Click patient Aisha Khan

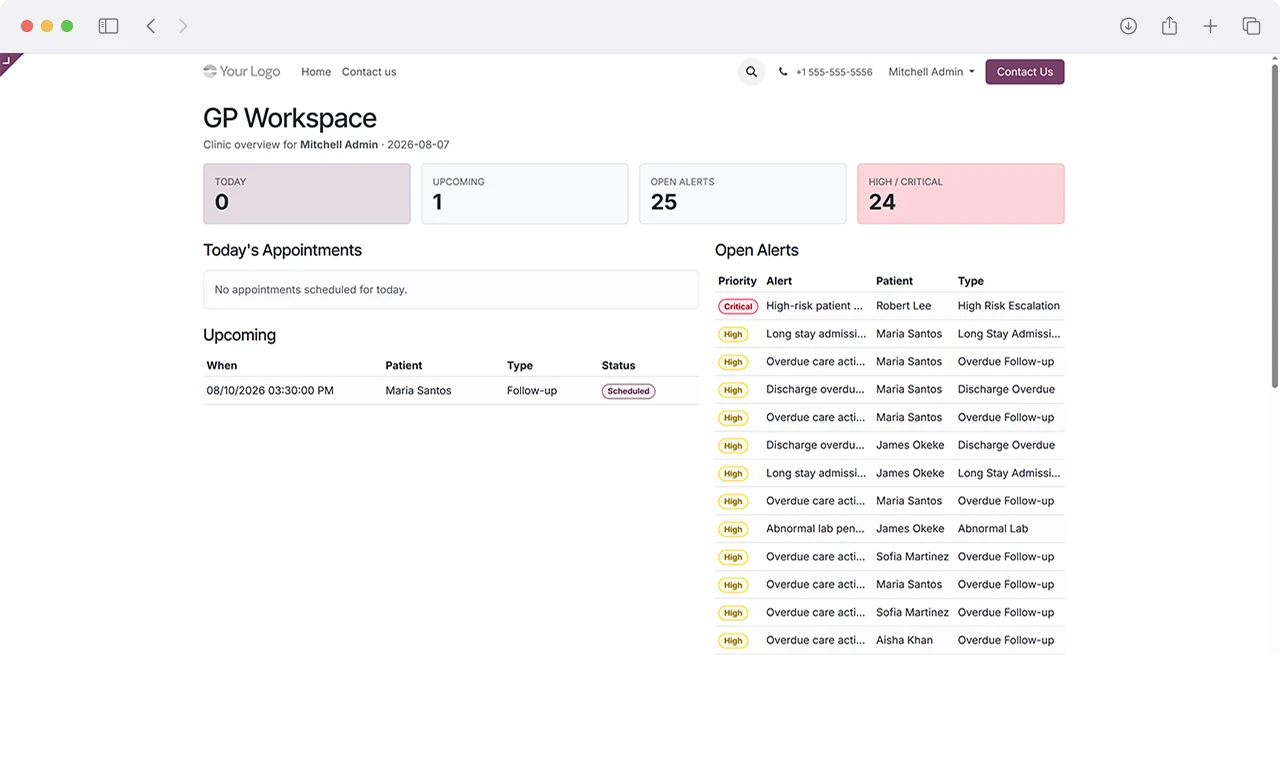[904, 640]
